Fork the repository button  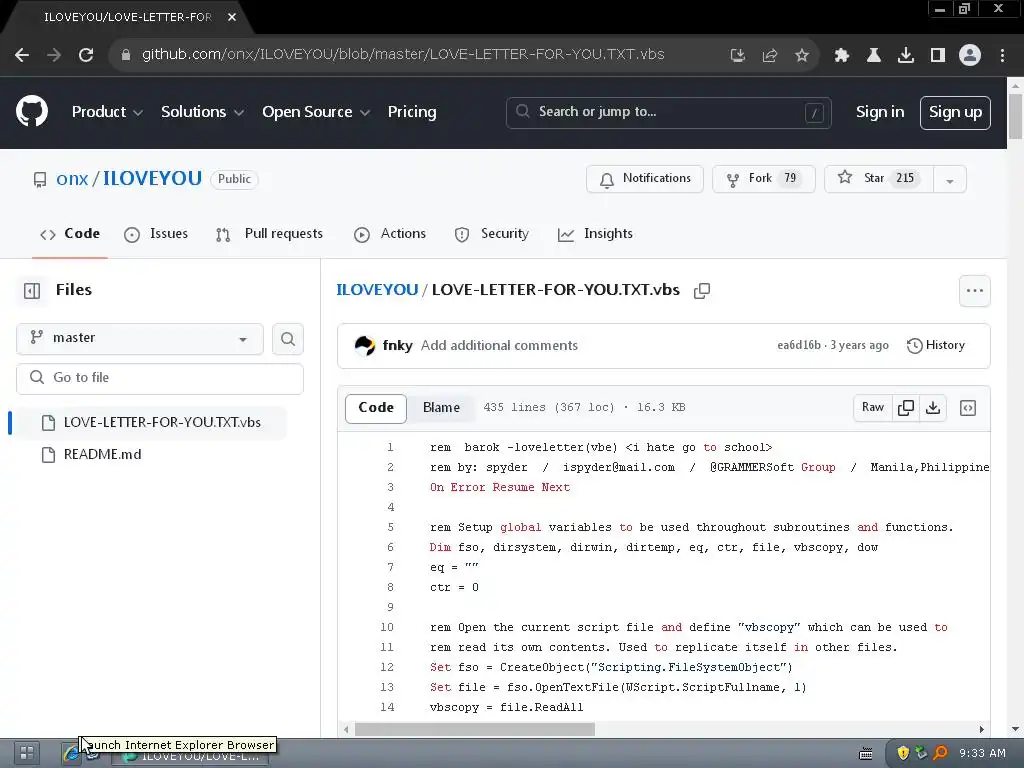coord(763,179)
